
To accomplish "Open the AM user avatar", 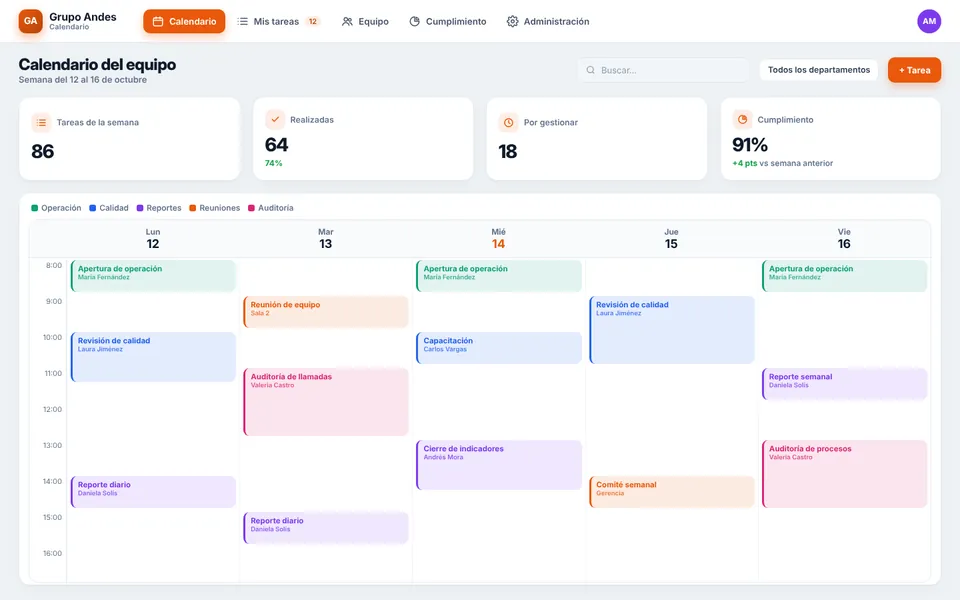I will click(929, 21).
